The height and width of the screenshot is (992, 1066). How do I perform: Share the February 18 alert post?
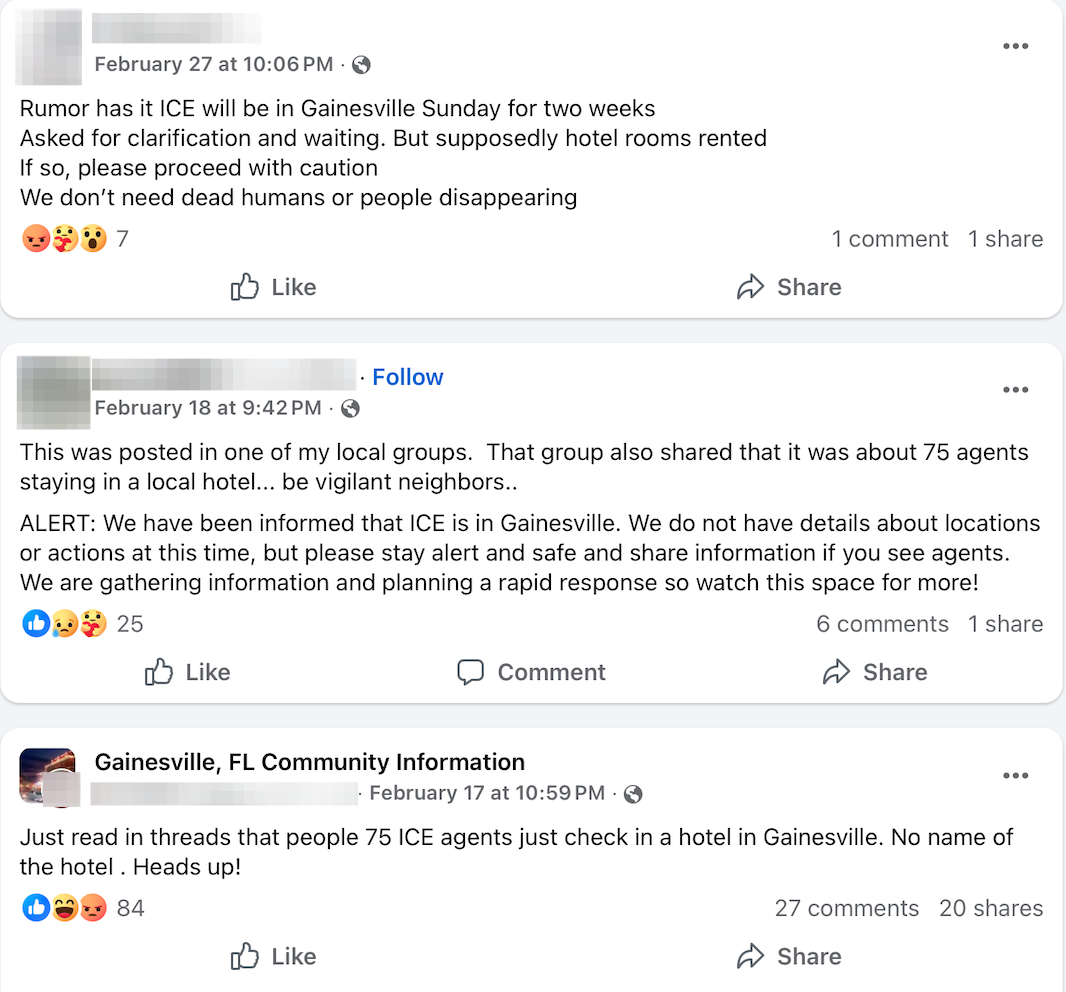[875, 672]
